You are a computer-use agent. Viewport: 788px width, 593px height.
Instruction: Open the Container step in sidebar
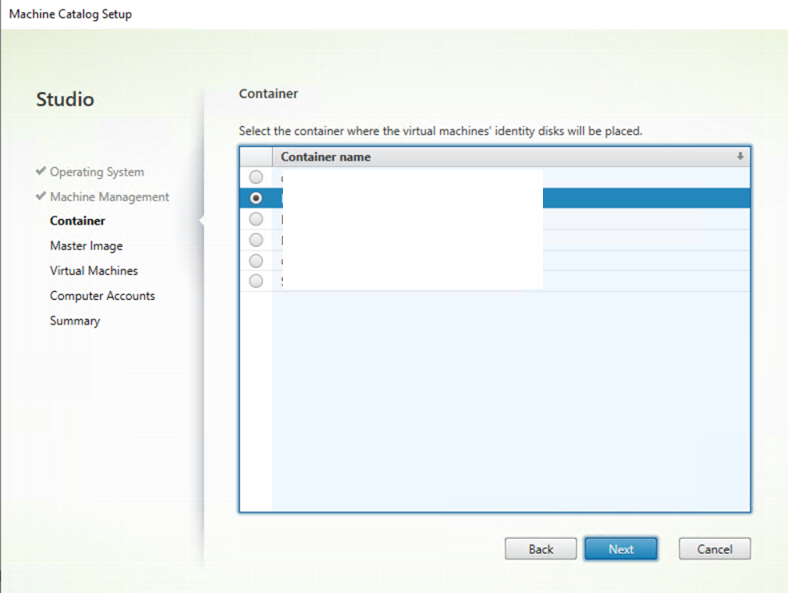pyautogui.click(x=77, y=221)
